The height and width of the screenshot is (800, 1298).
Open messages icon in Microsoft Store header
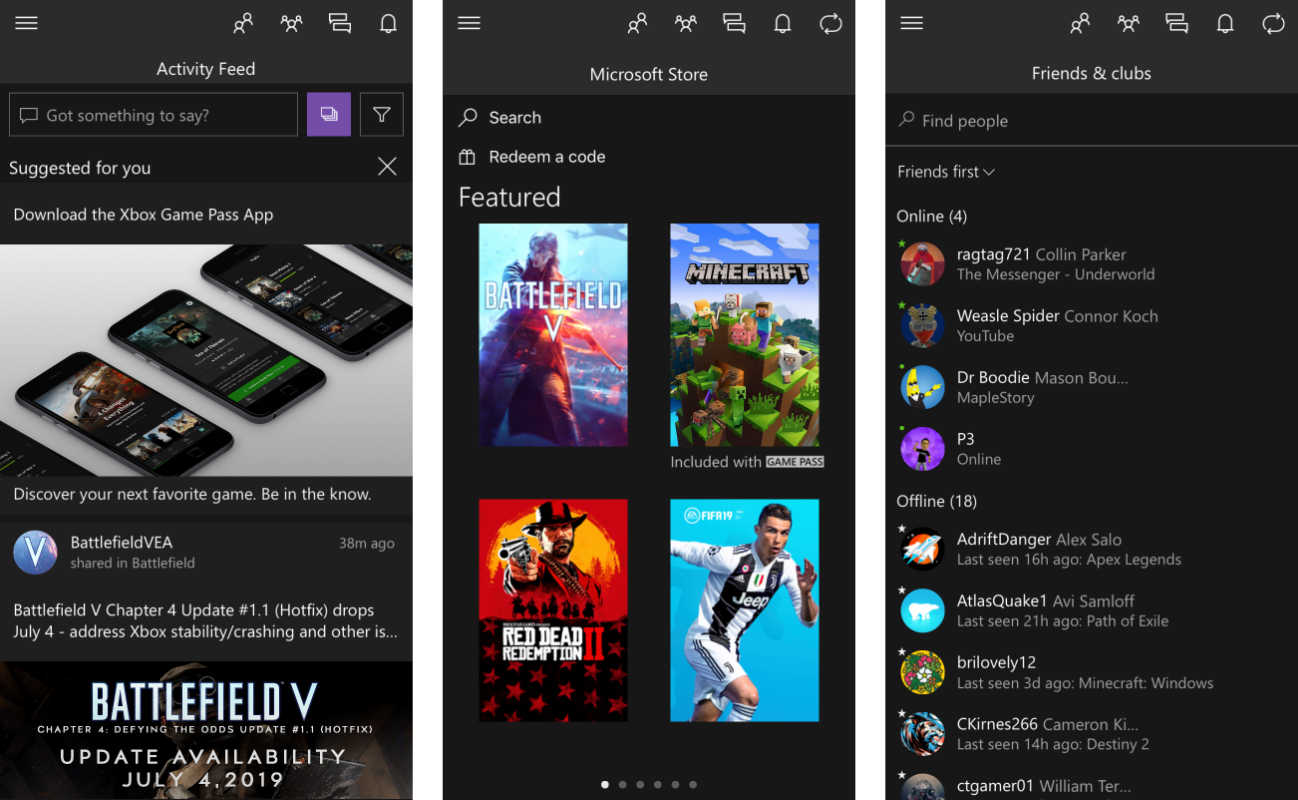click(734, 24)
